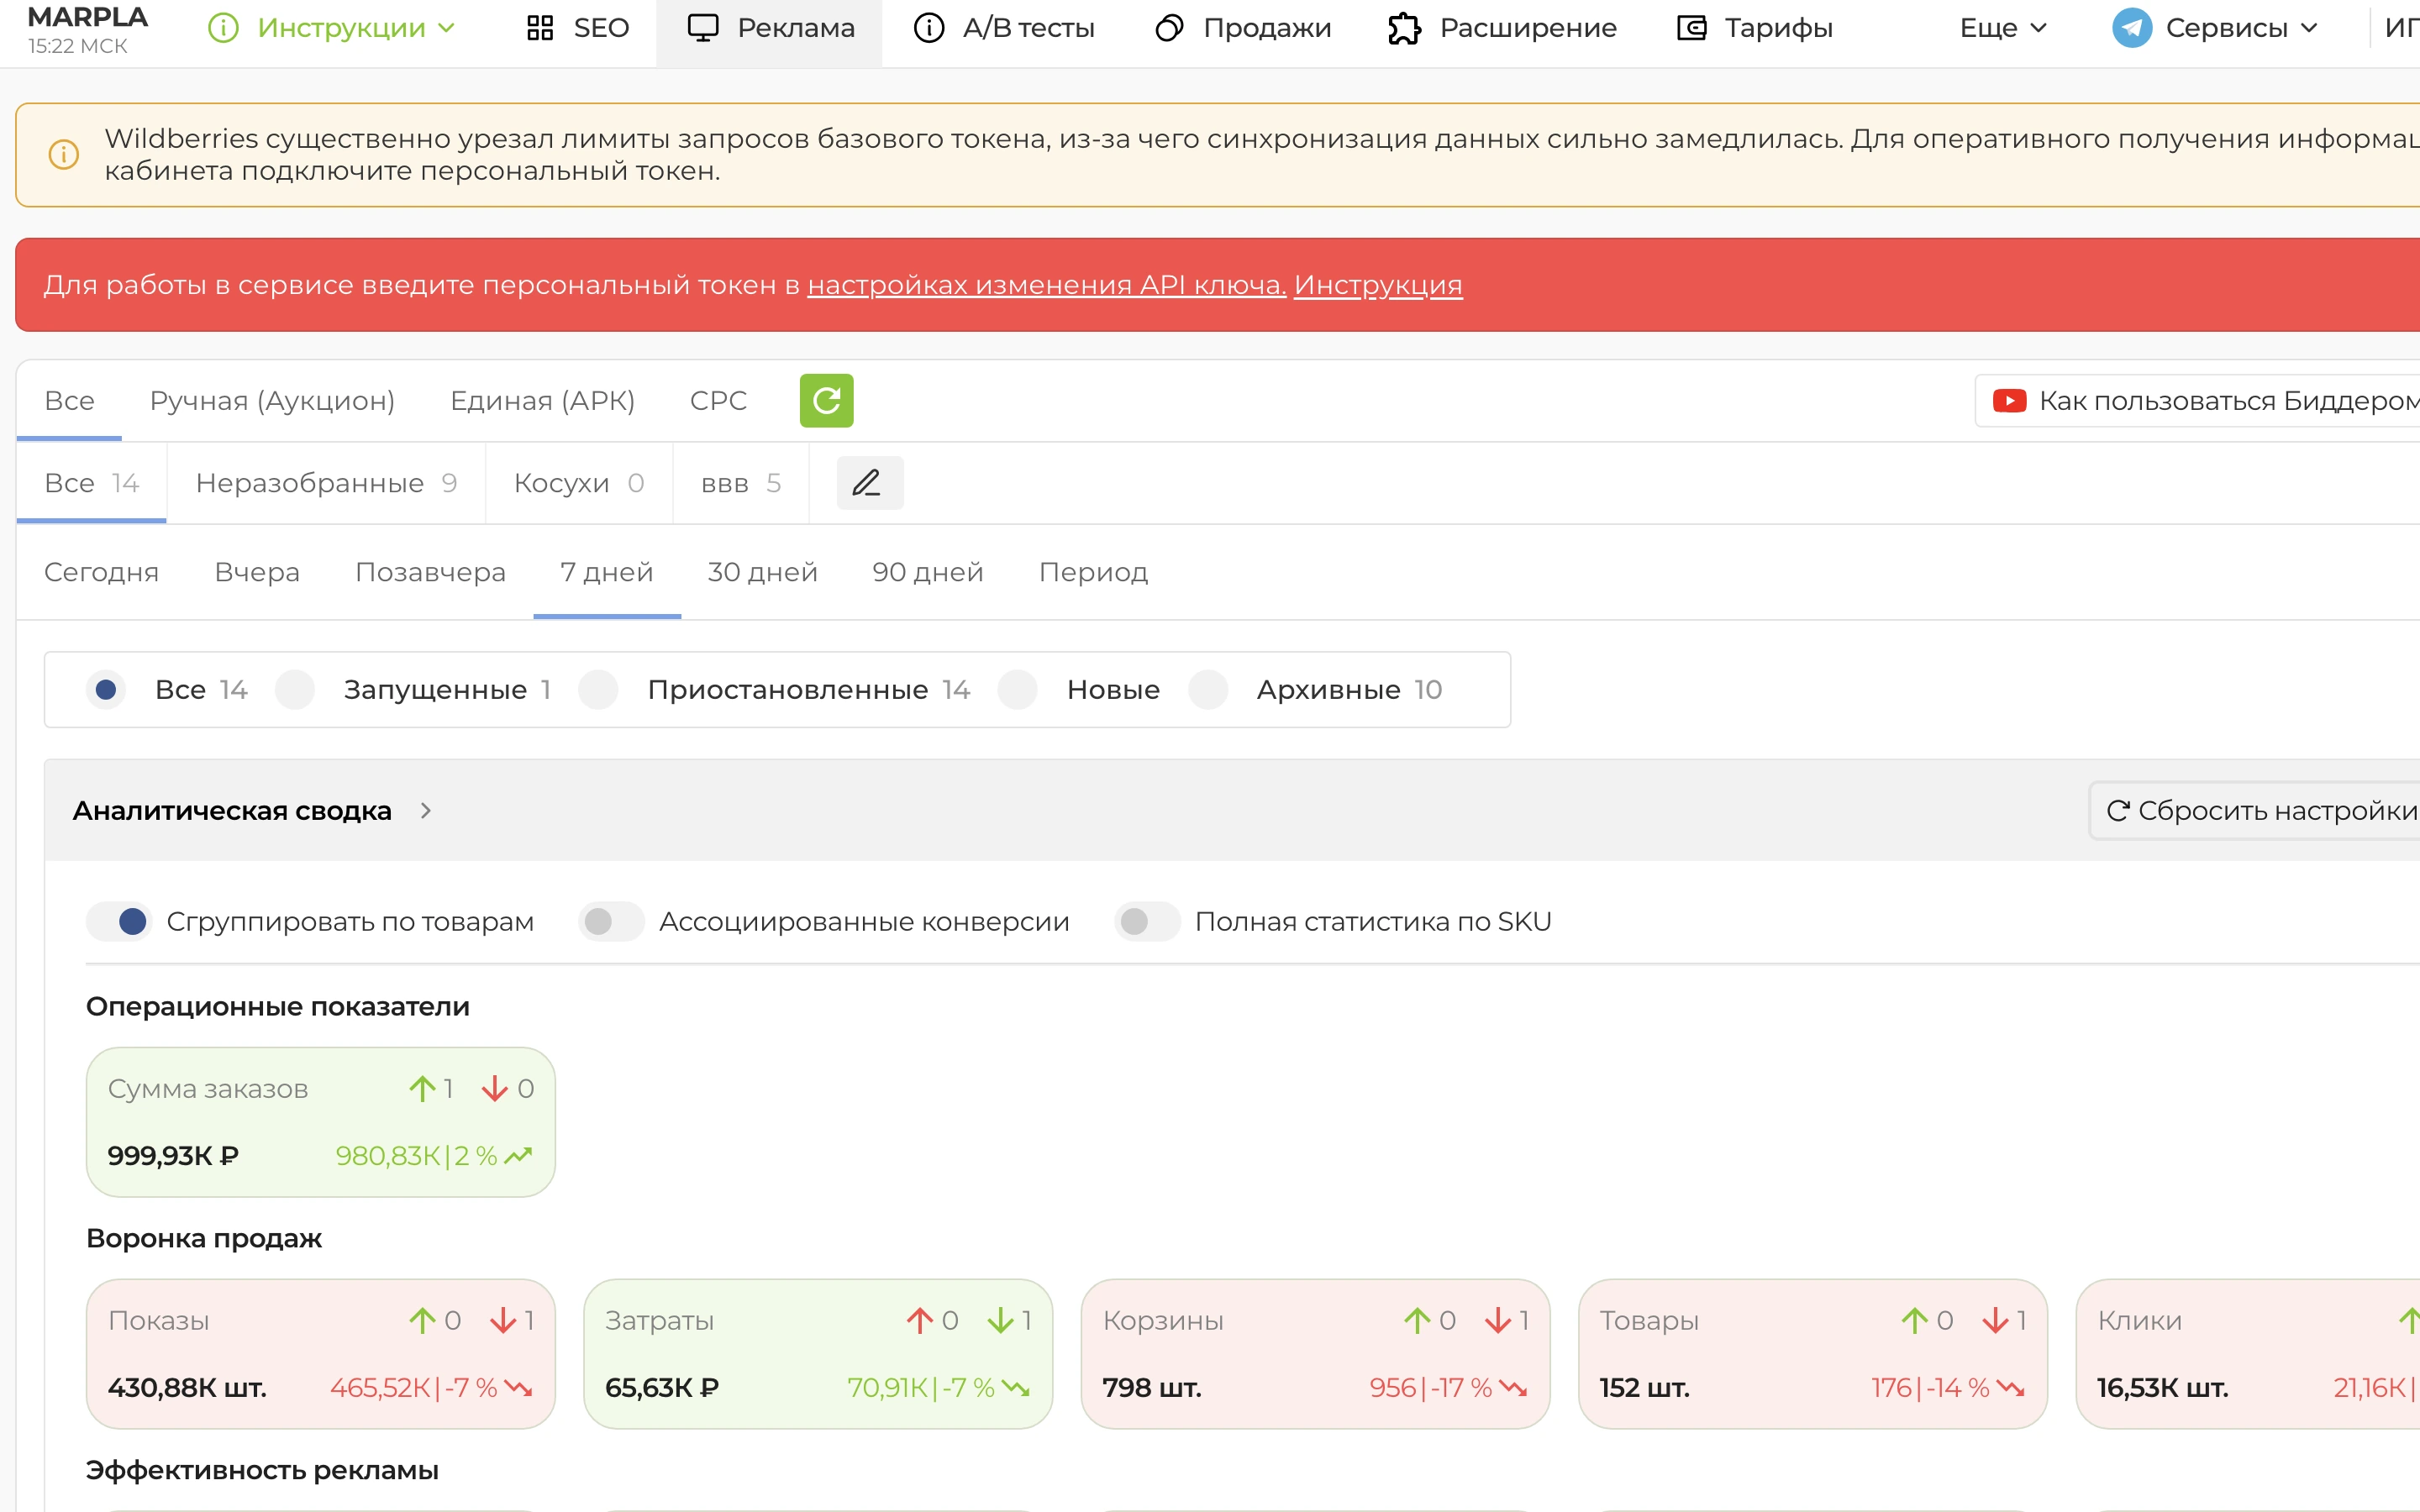Screen dimensions: 2420x1512
Task: Click the Тарифы wallet icon
Action: tap(1691, 28)
